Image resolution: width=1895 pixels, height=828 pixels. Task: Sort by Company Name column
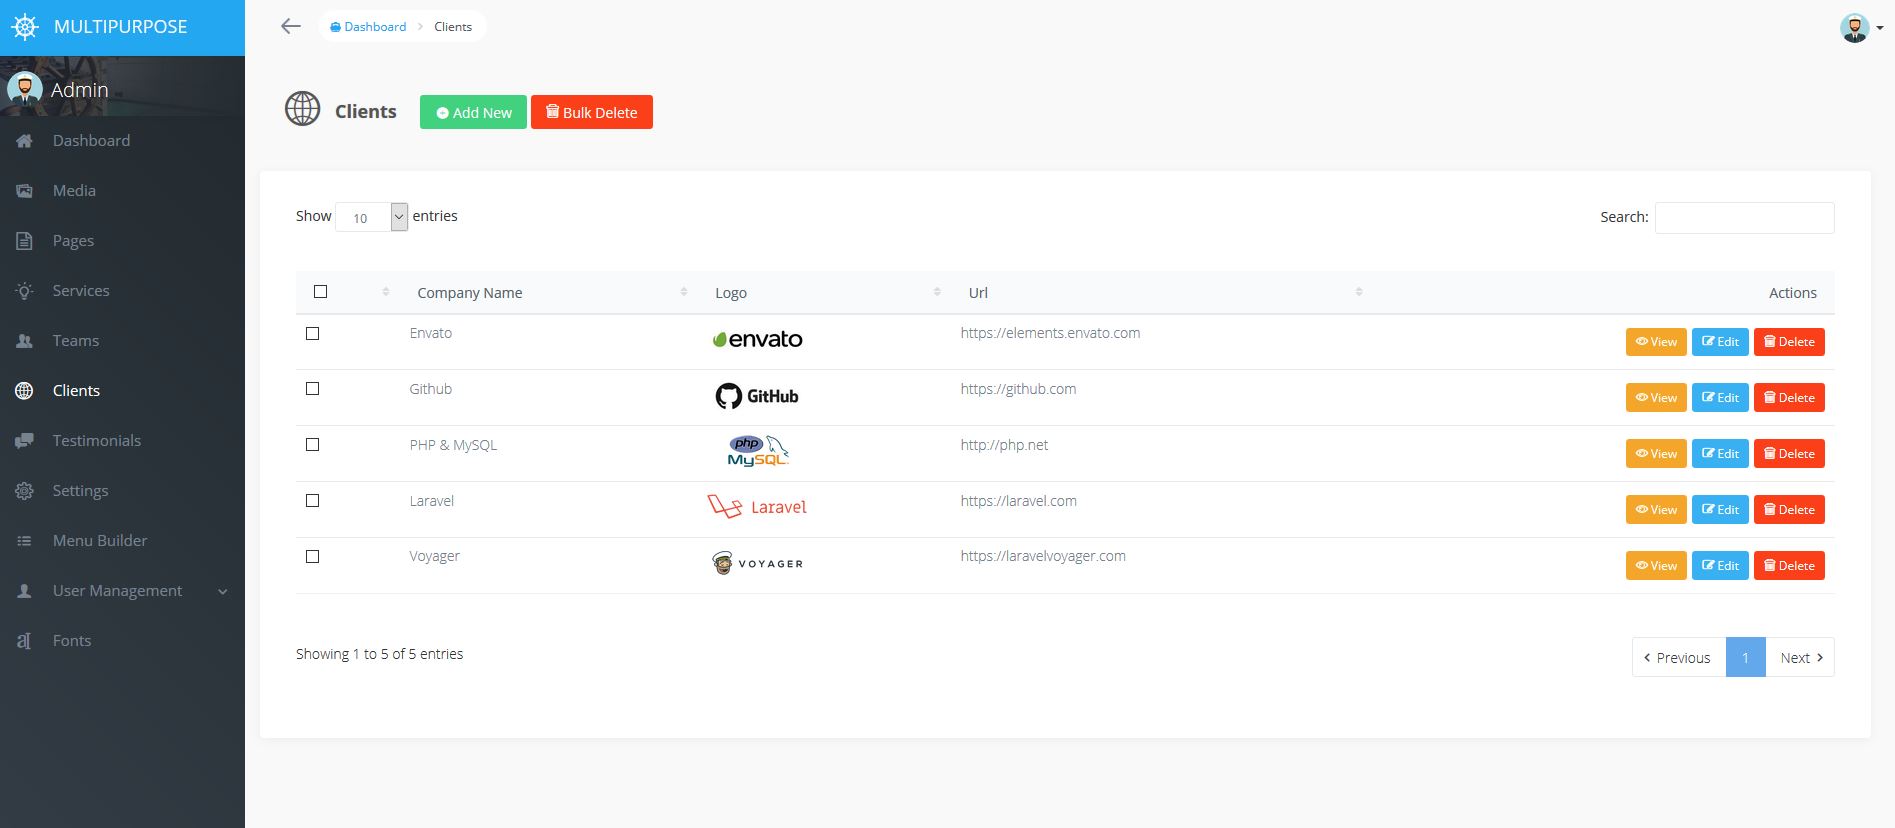pos(552,293)
